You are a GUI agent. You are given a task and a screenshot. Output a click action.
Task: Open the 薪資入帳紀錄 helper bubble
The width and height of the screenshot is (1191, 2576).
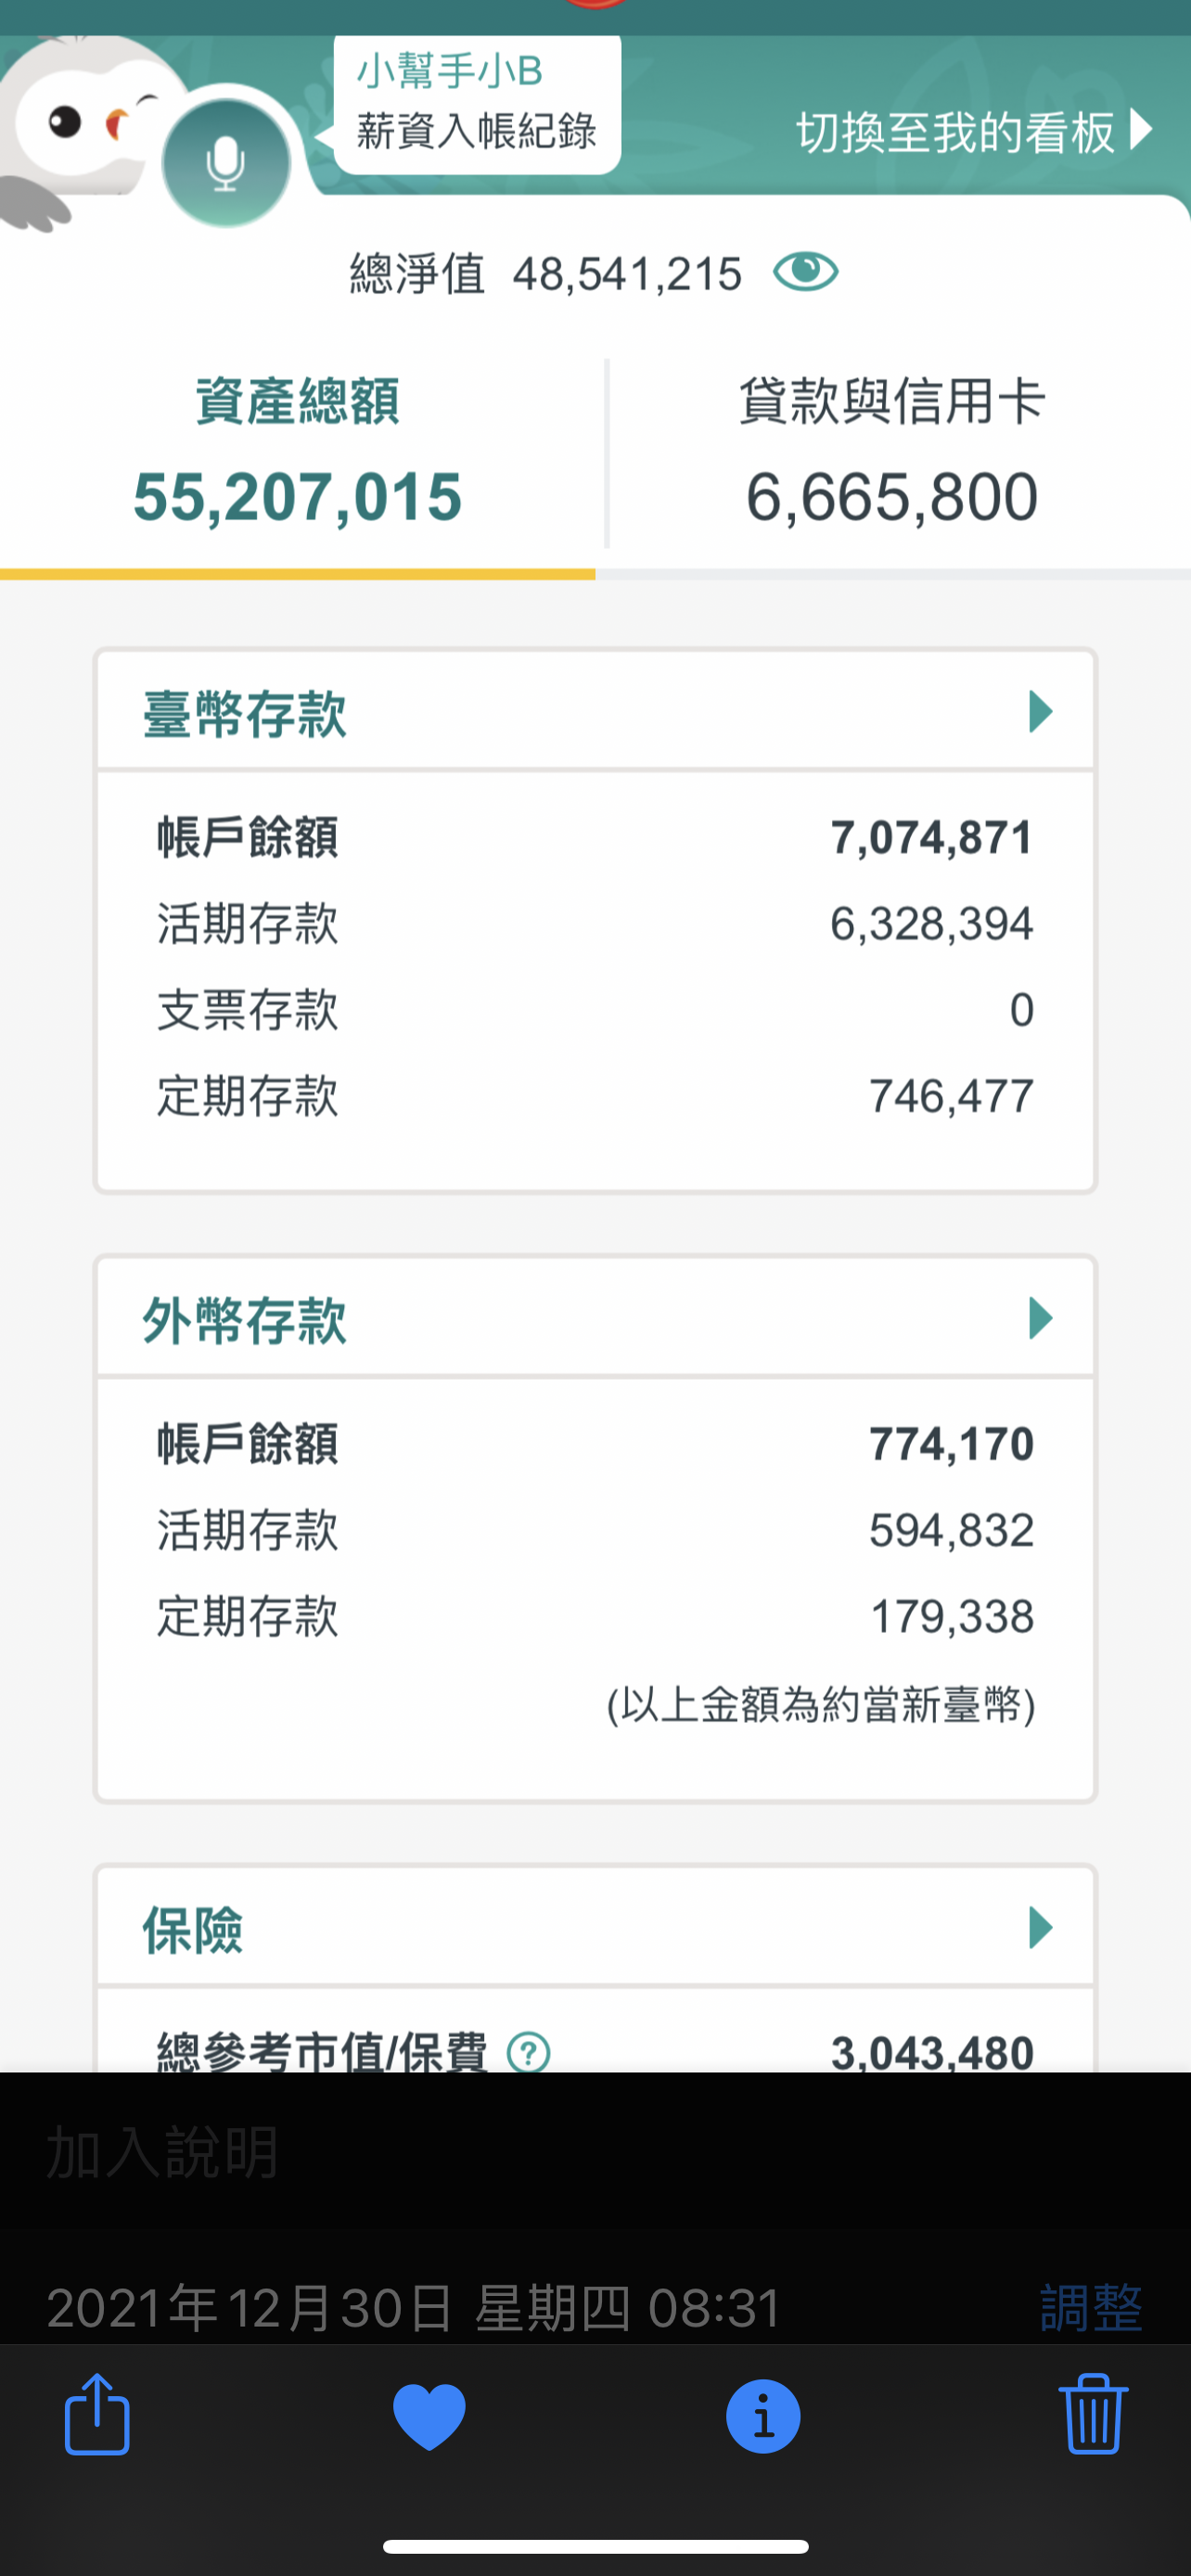[476, 106]
